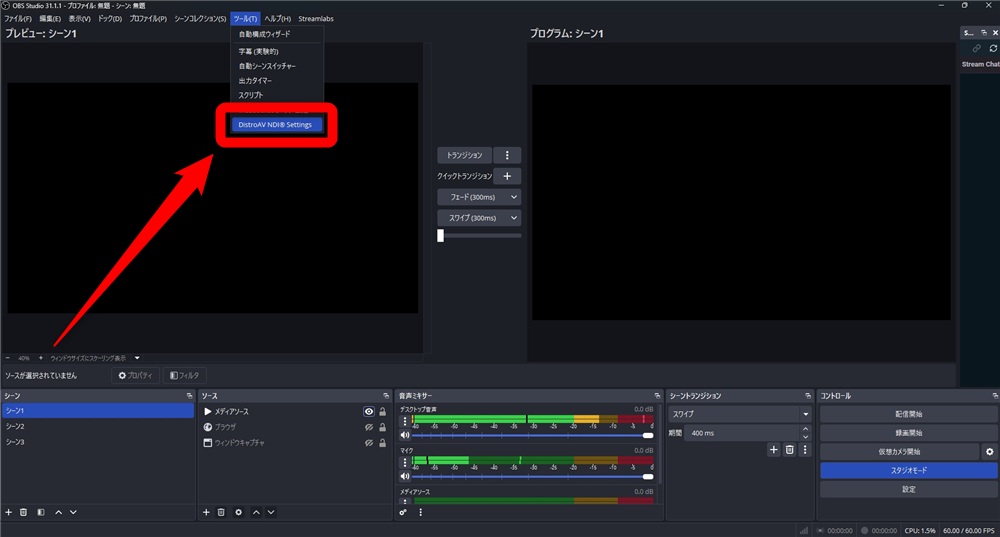This screenshot has height=537, width=1000.
Task: Move source down using the ソース panel arrow
Action: click(271, 512)
